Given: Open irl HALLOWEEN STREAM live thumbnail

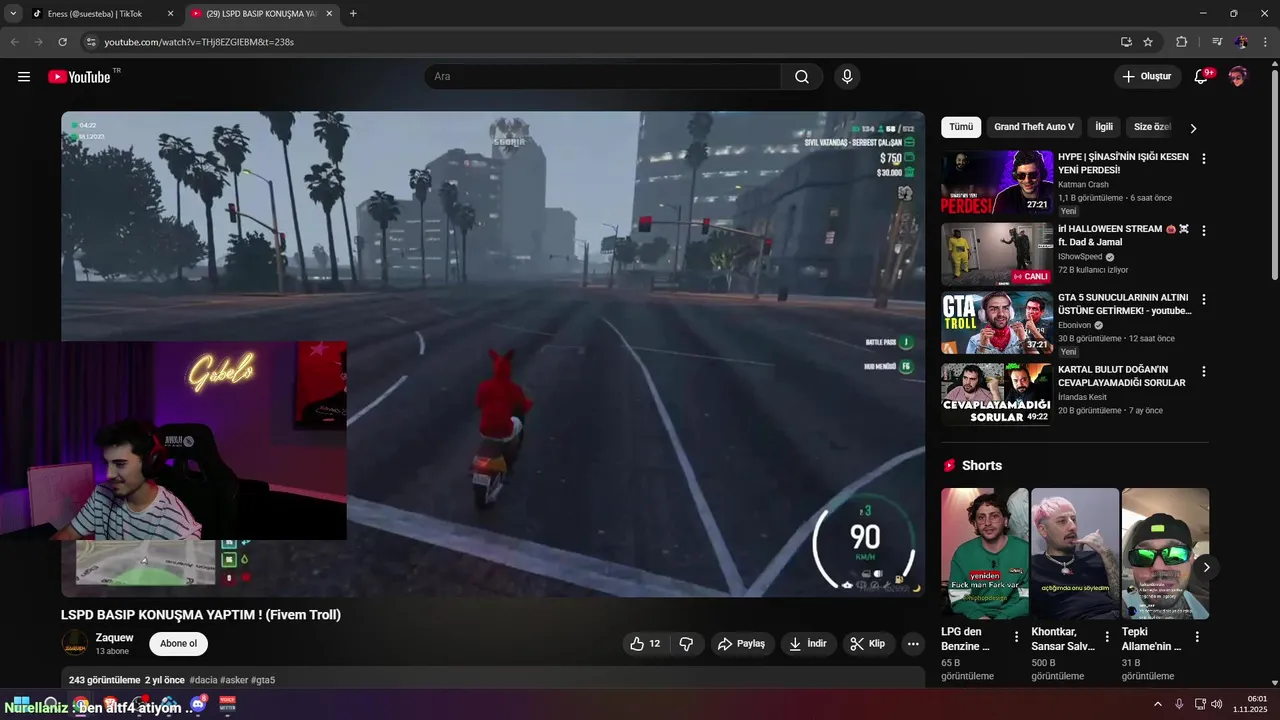Looking at the screenshot, I should pyautogui.click(x=997, y=255).
